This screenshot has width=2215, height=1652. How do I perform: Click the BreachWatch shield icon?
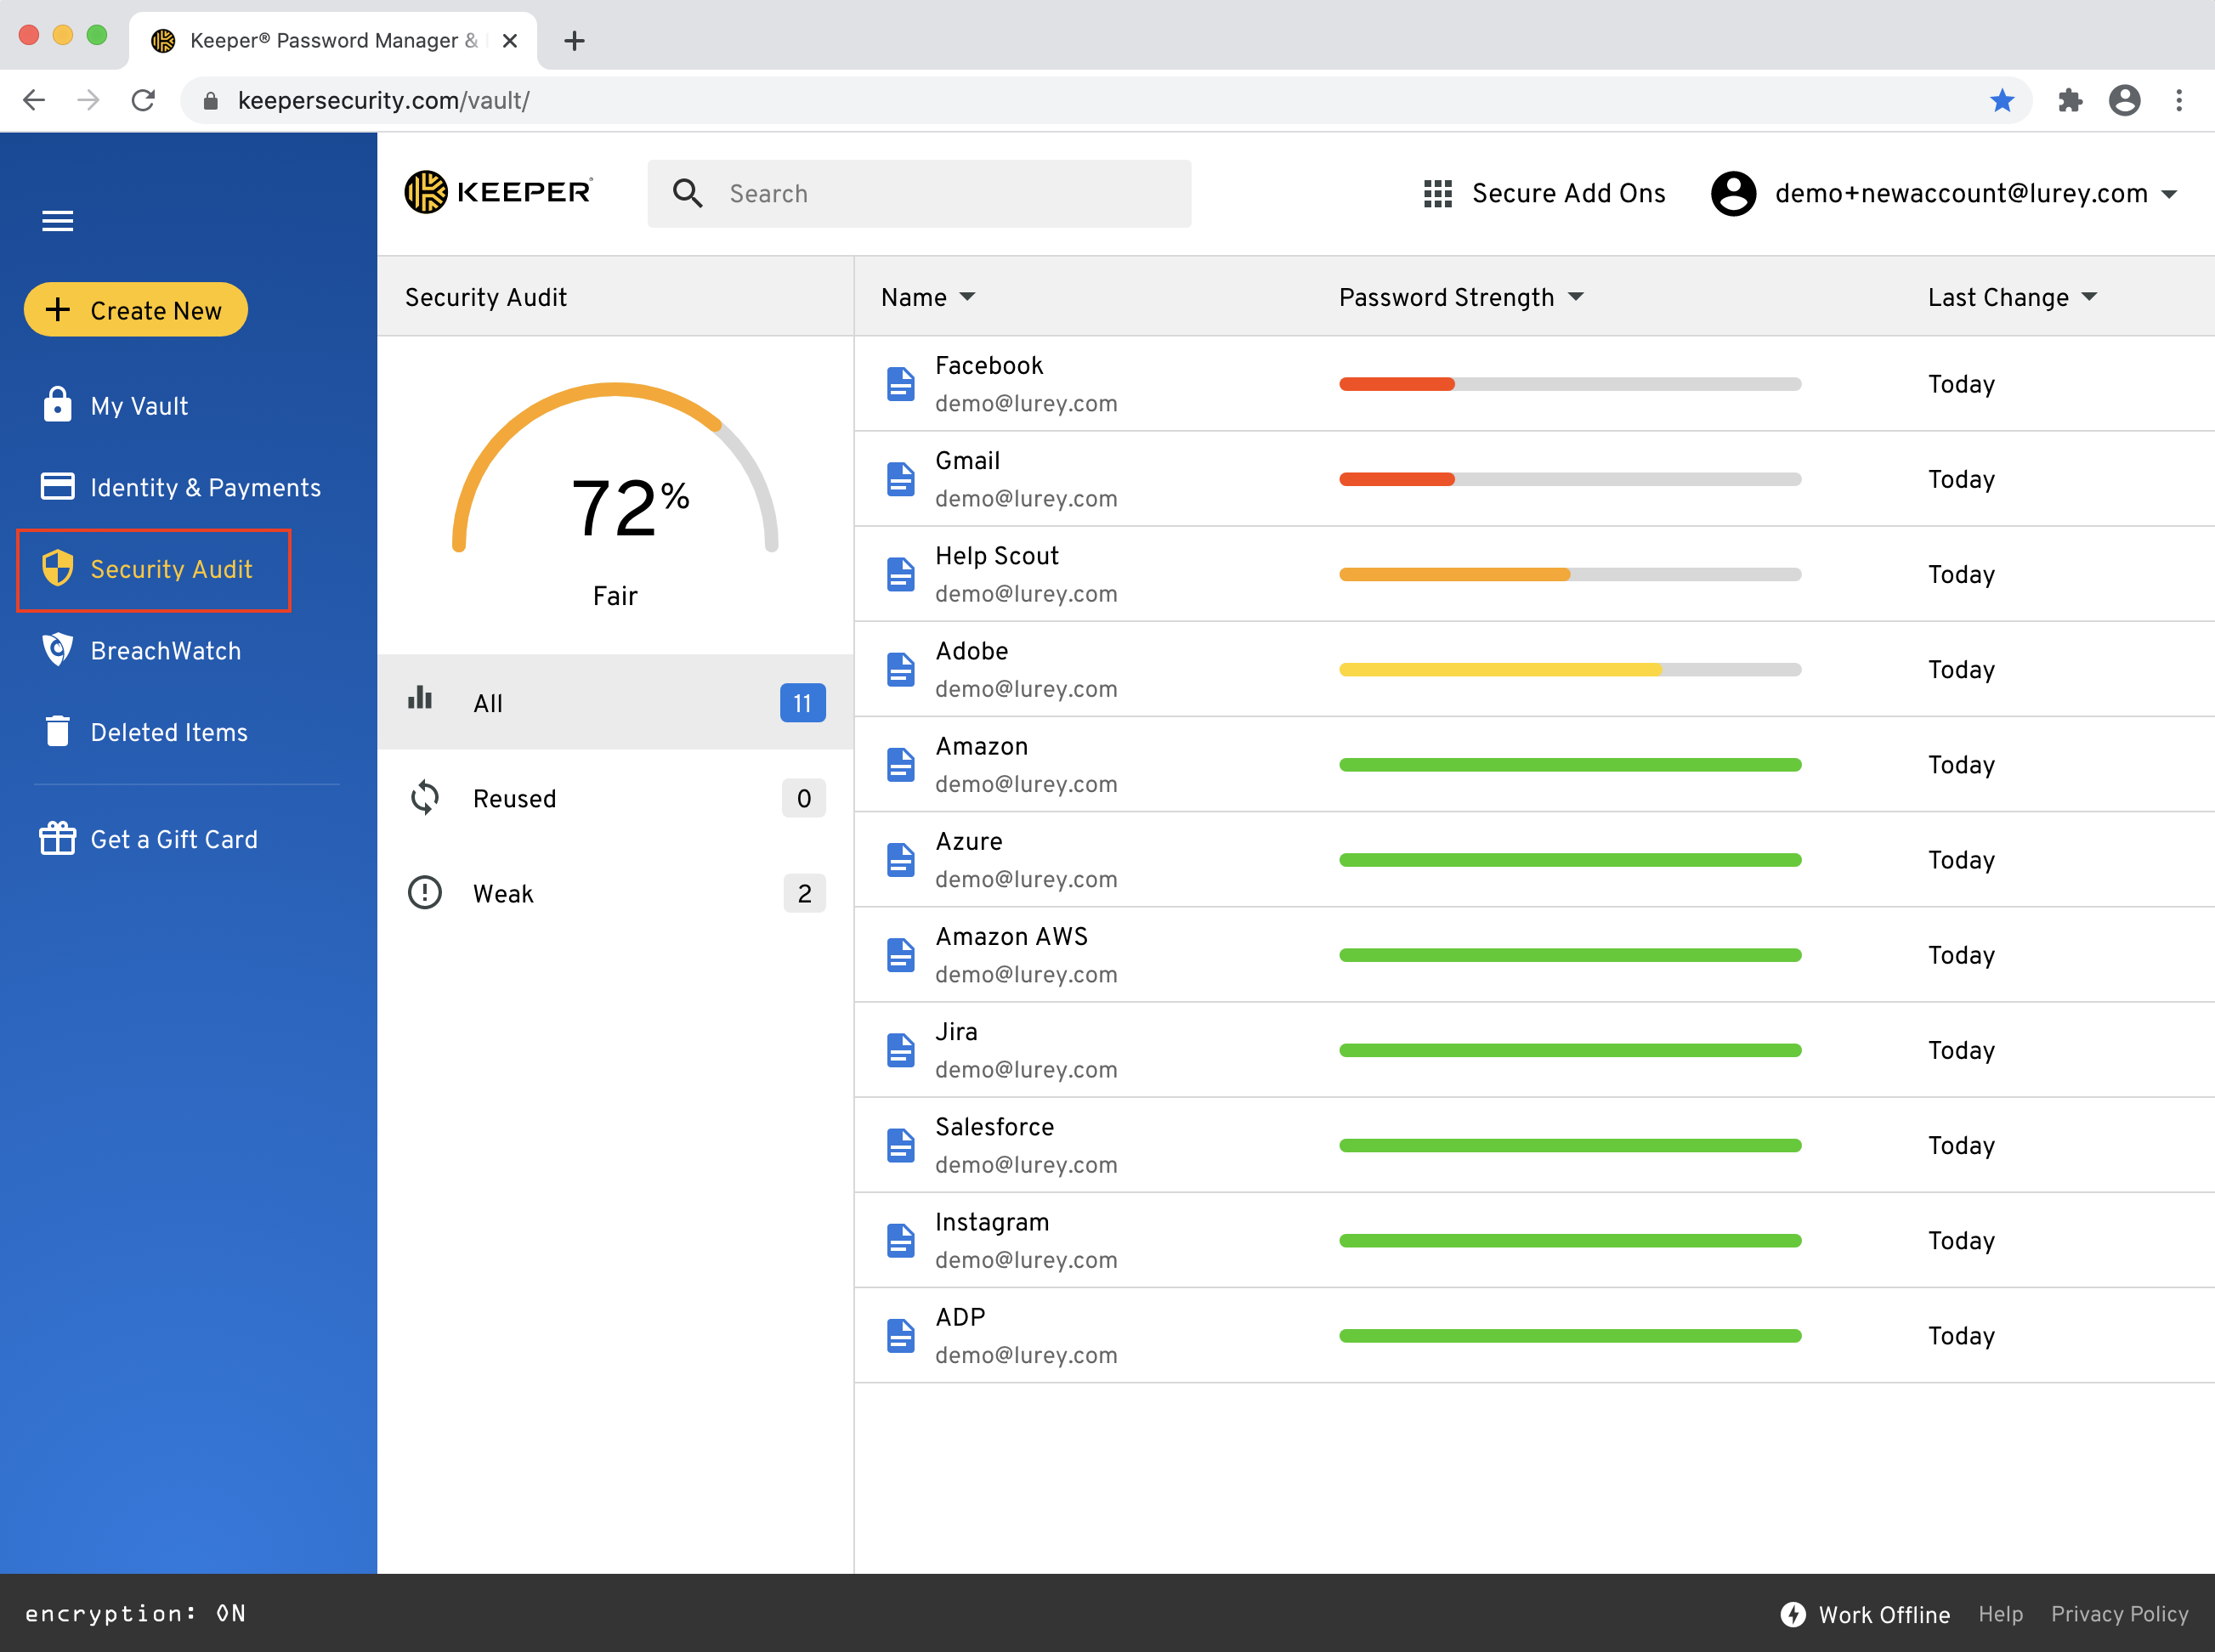pos(57,649)
